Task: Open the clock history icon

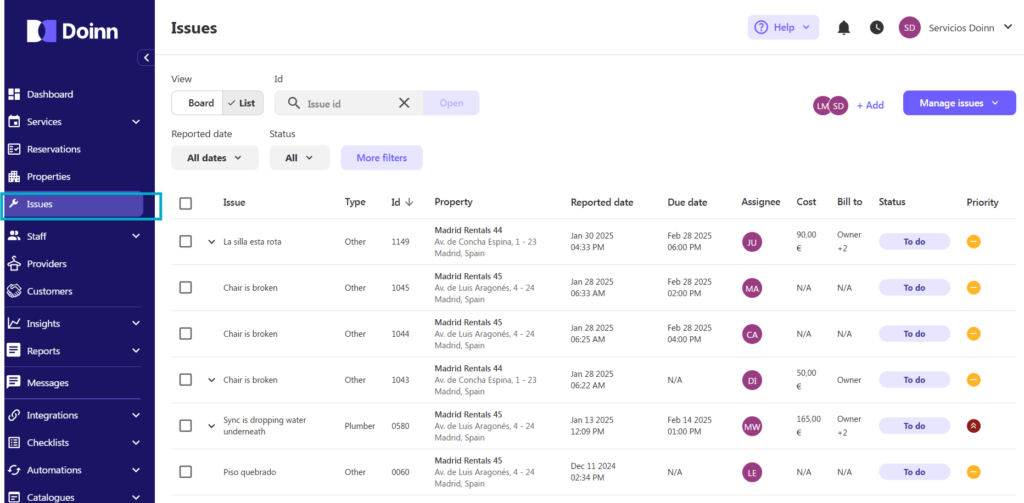Action: [x=876, y=27]
